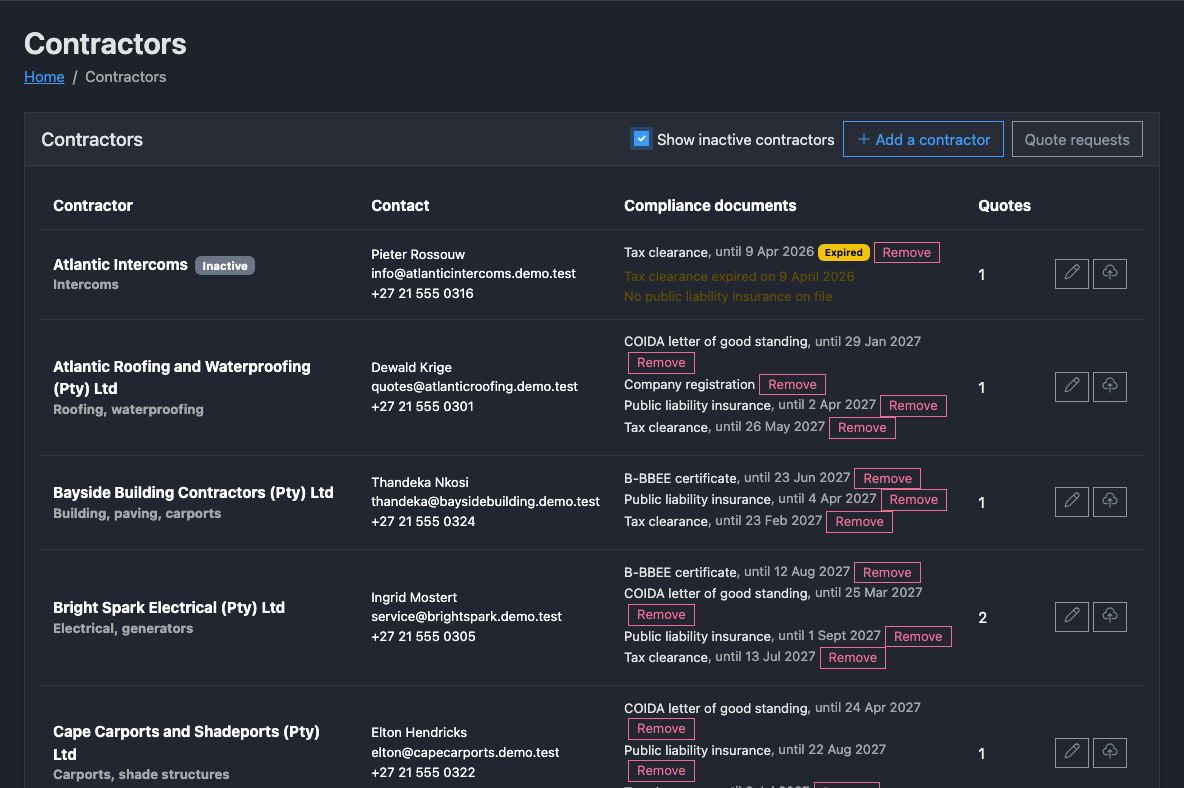Click Building, paving, carports trade label
This screenshot has height=788, width=1184.
(x=137, y=513)
